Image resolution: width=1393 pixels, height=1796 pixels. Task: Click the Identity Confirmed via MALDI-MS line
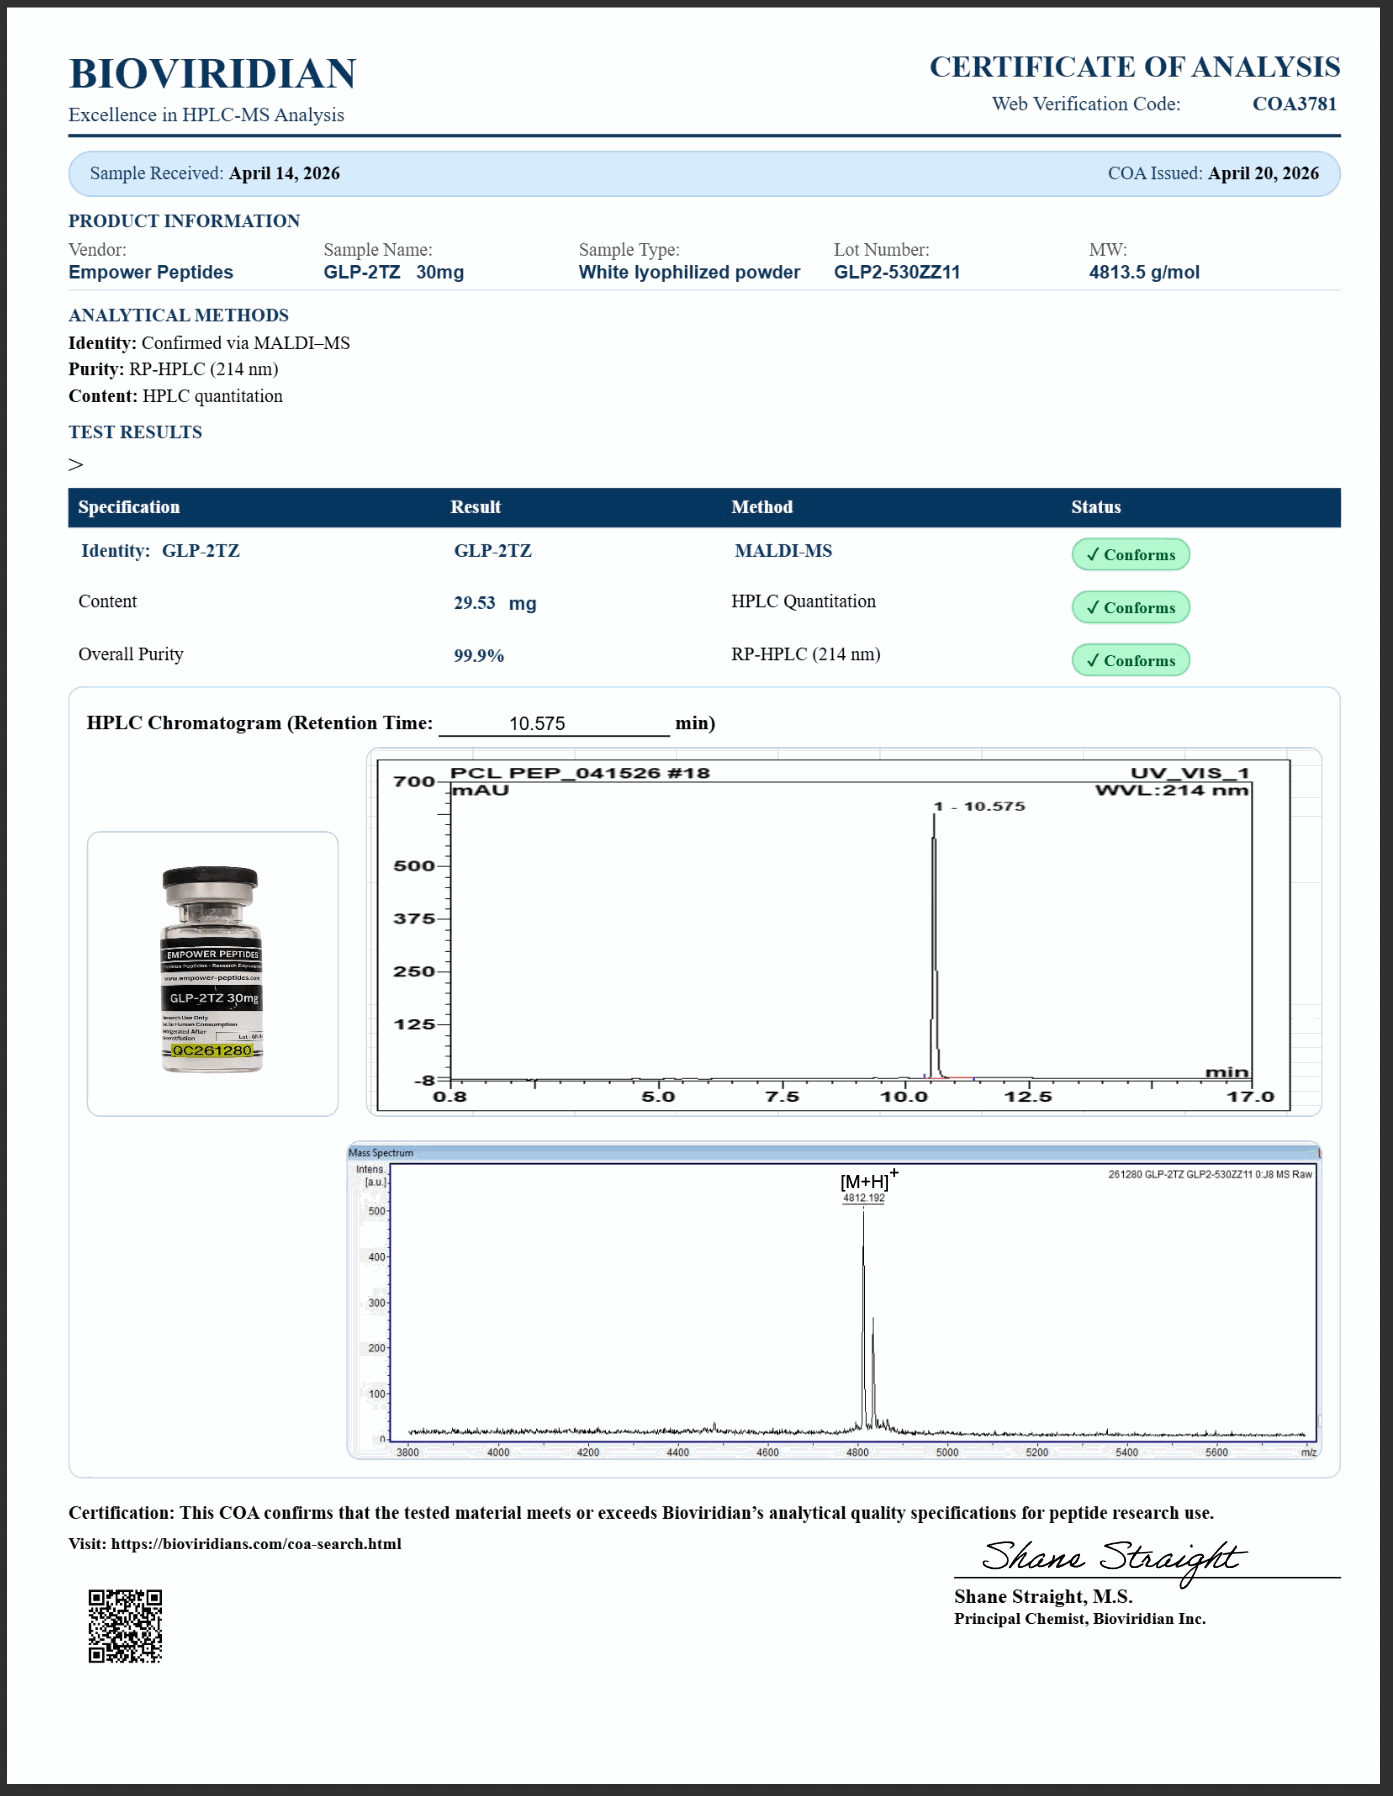point(209,343)
